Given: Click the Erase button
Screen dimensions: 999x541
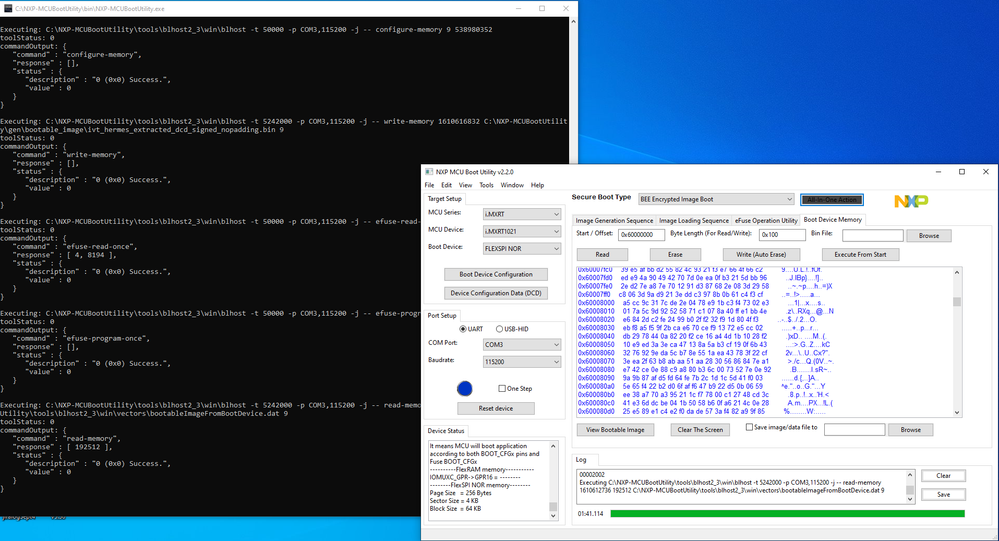Looking at the screenshot, I should click(675, 254).
